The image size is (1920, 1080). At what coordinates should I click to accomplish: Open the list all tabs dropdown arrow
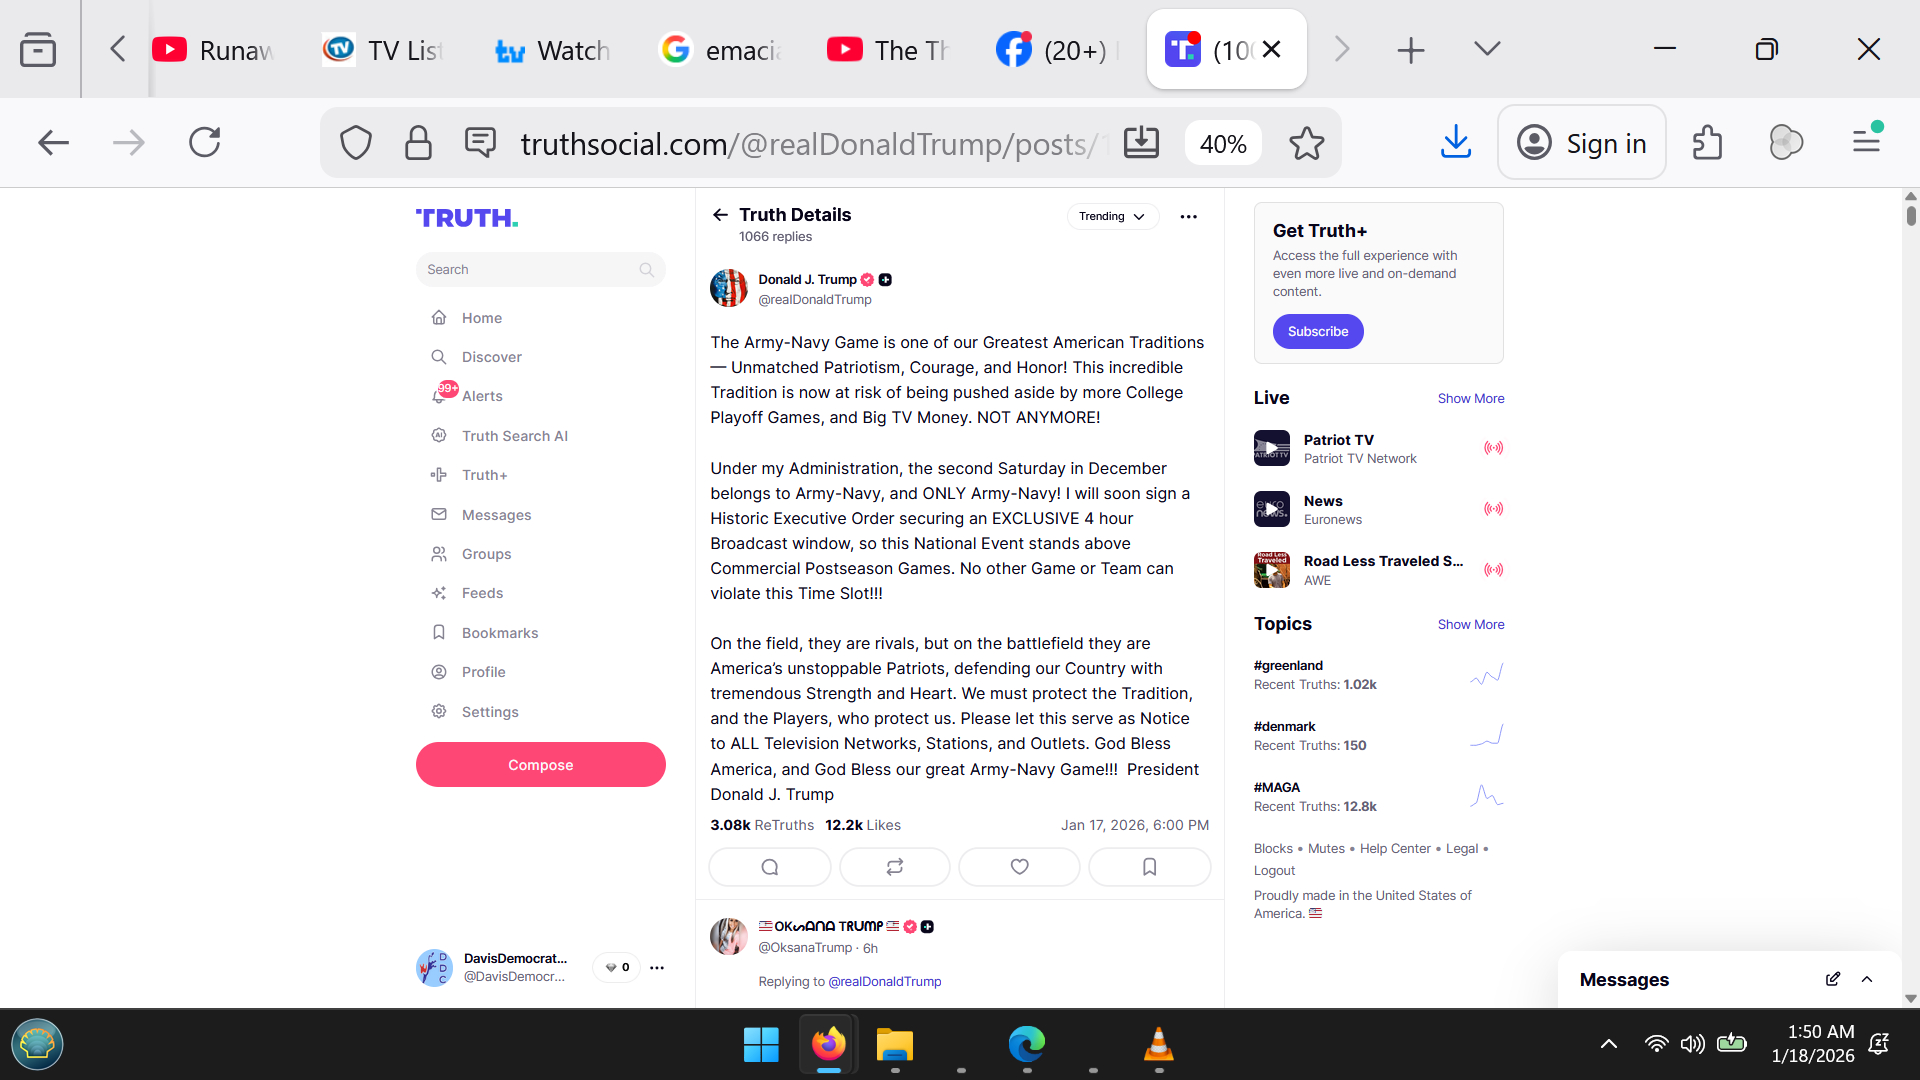click(x=1487, y=49)
